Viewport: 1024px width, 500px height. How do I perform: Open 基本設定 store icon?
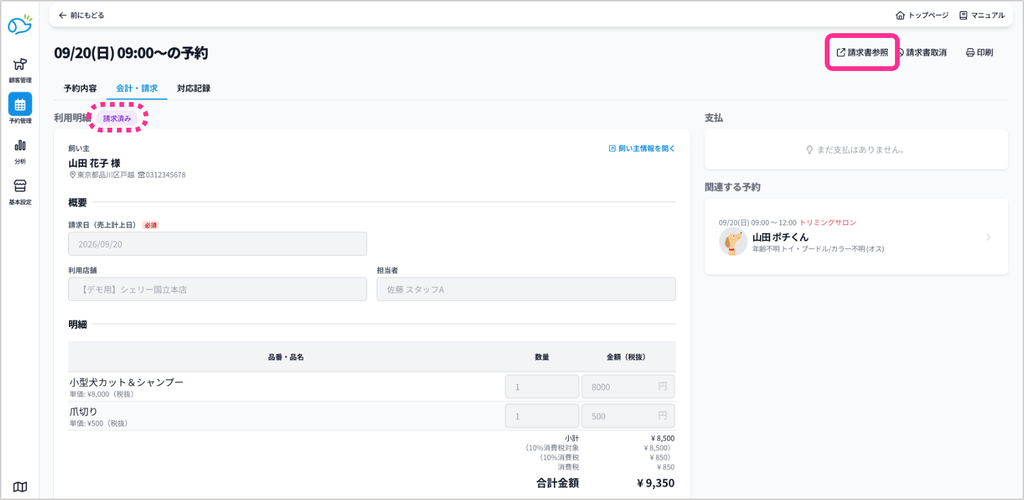pos(20,191)
